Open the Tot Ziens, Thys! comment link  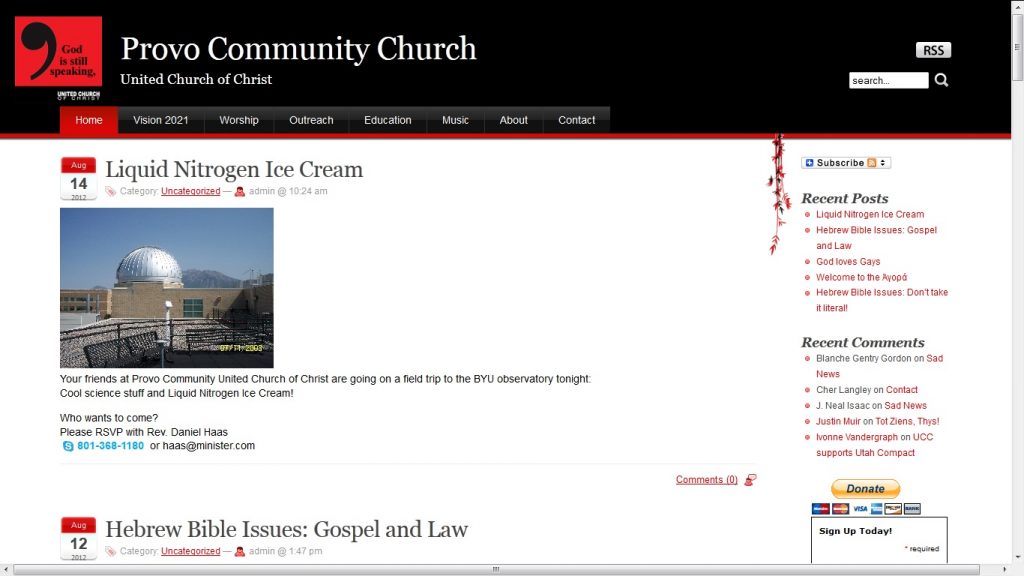coord(907,421)
